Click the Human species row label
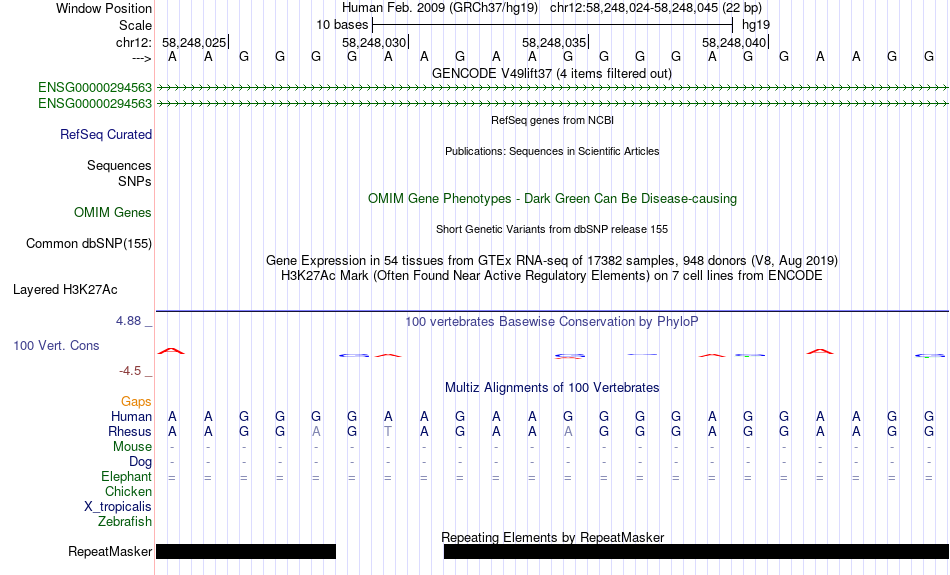The width and height of the screenshot is (950, 575). click(131, 416)
